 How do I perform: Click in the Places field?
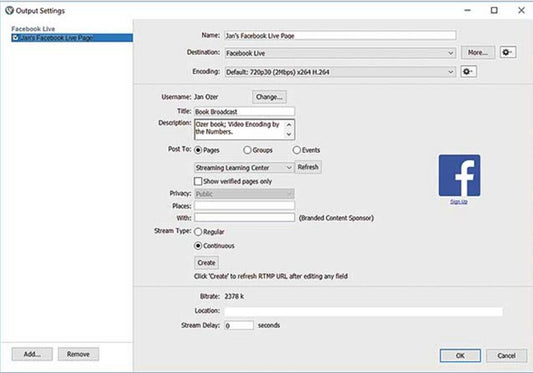click(x=244, y=206)
